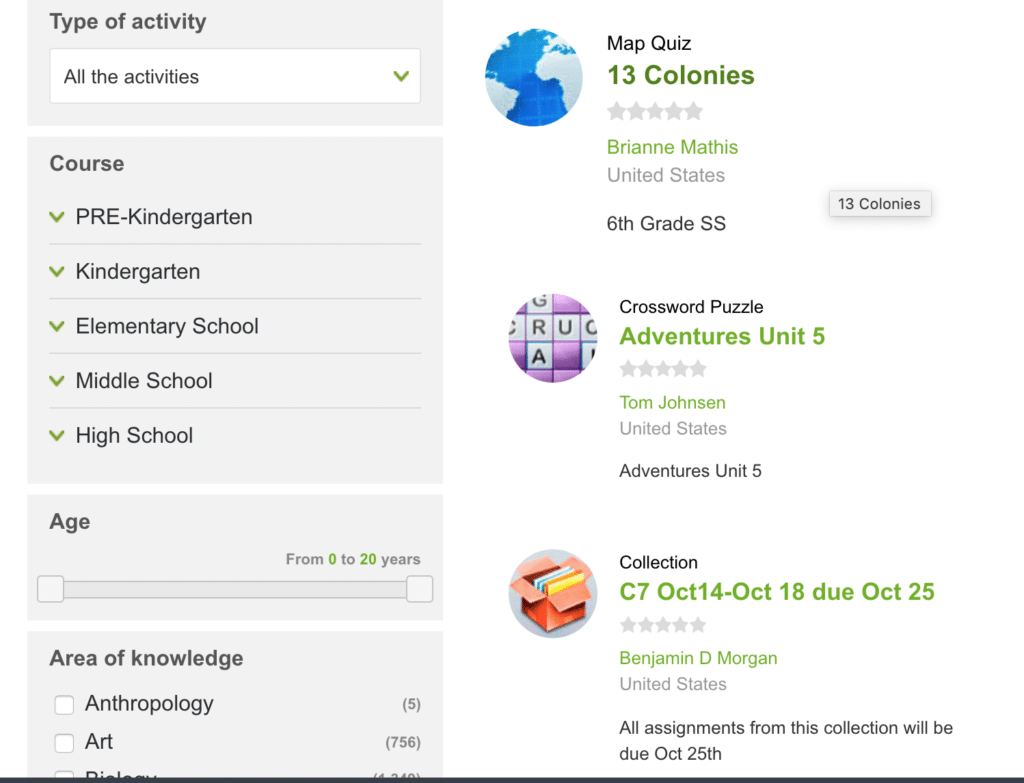Image resolution: width=1024 pixels, height=783 pixels.
Task: Open C7 Oct14-Oct 18 due Oct 25
Action: 777,591
